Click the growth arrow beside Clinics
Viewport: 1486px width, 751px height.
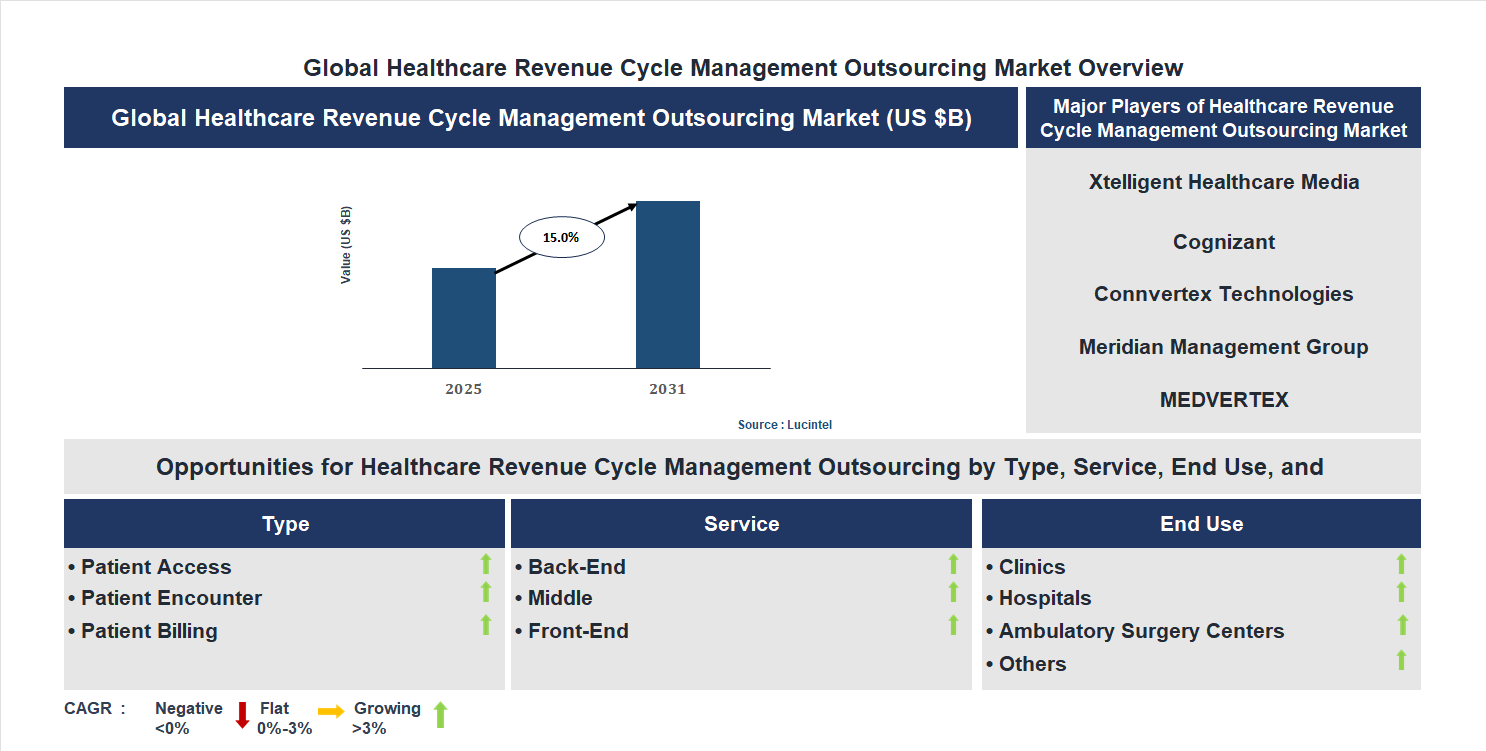point(1401,566)
